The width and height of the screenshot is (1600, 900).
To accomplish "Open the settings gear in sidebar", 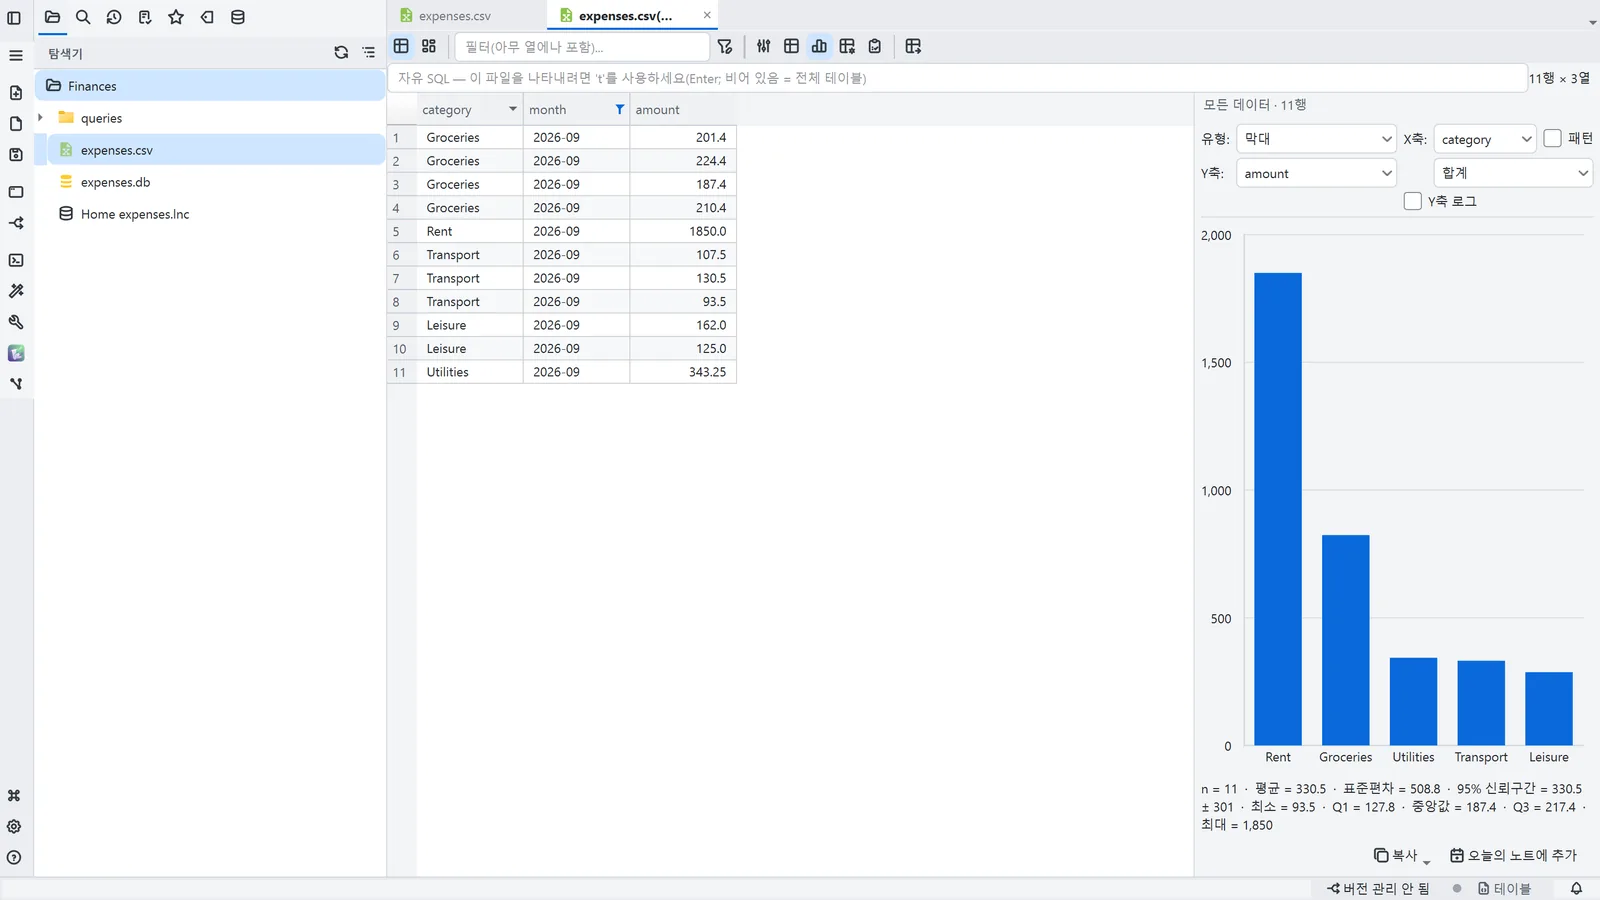I will pos(14,827).
